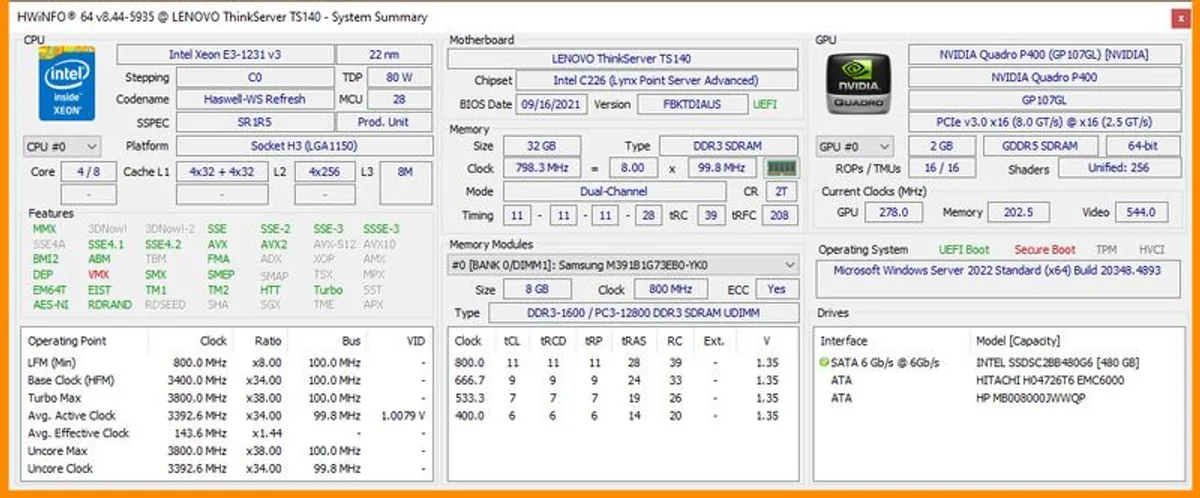Click the red VMX feature label
1200x498 pixels.
[x=99, y=274]
